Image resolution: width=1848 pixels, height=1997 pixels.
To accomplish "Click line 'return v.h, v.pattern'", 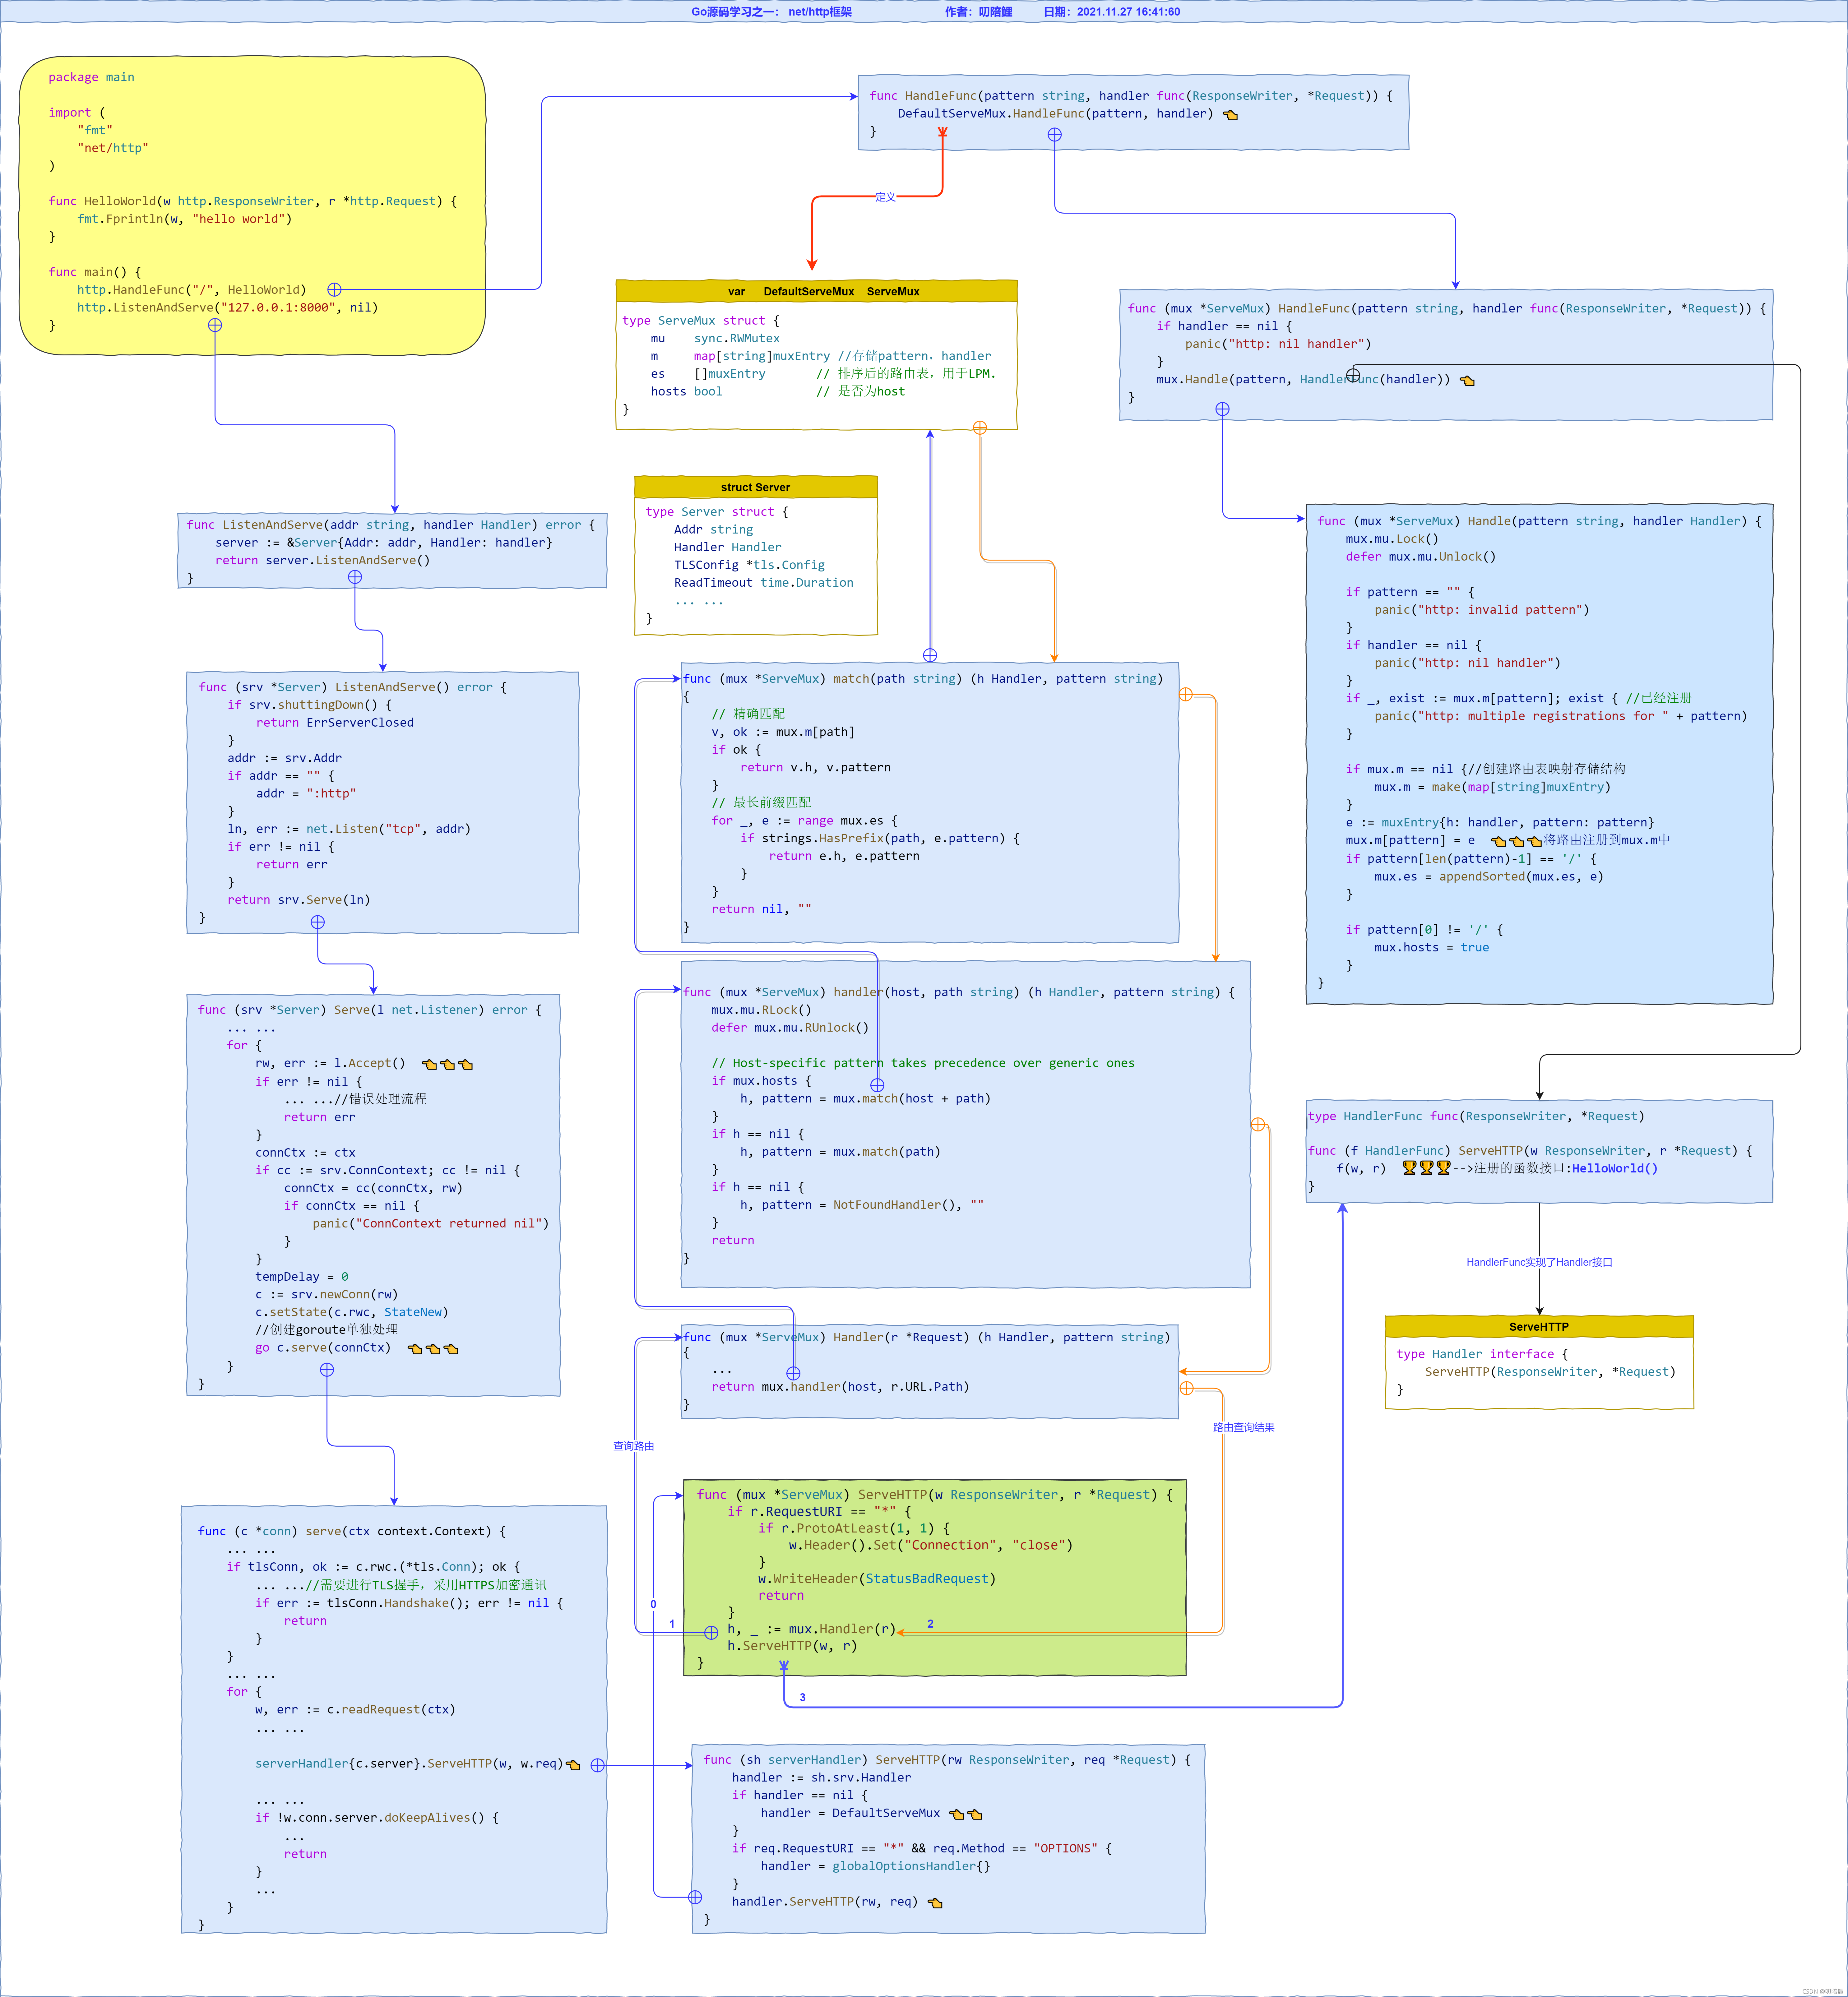I will click(x=815, y=768).
